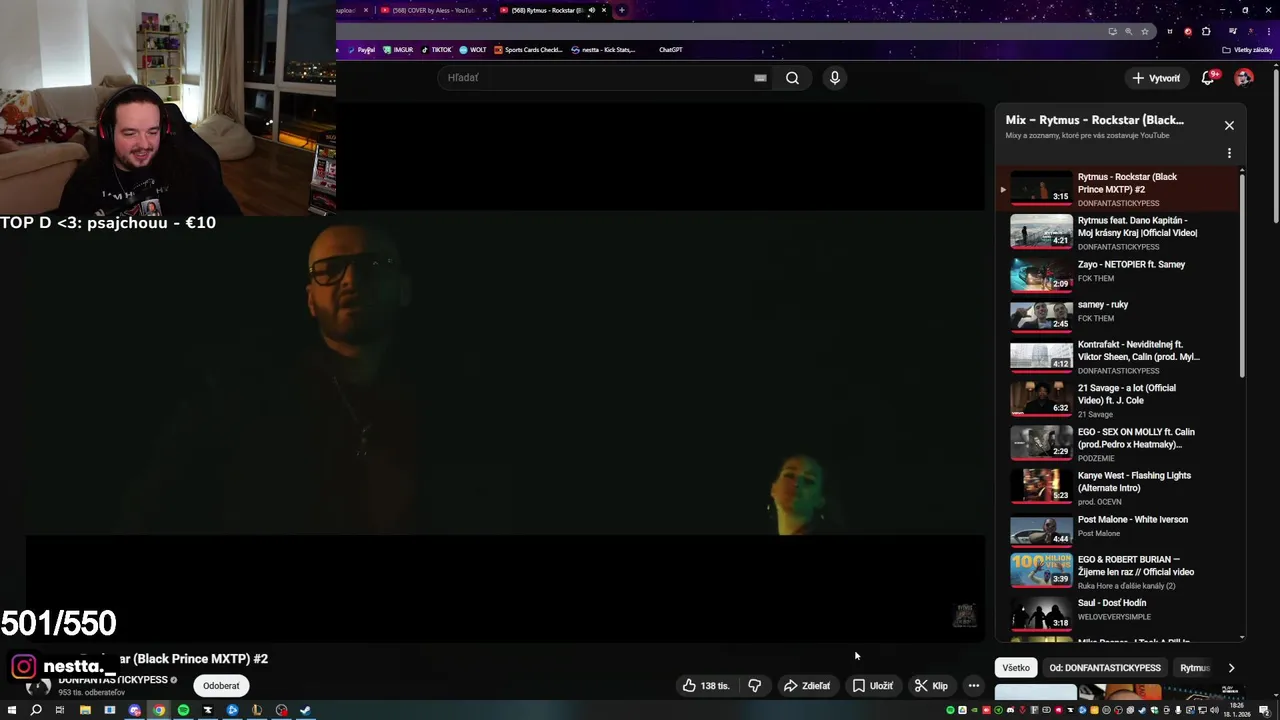Search with the magnifier button
The image size is (1280, 720).
point(792,78)
